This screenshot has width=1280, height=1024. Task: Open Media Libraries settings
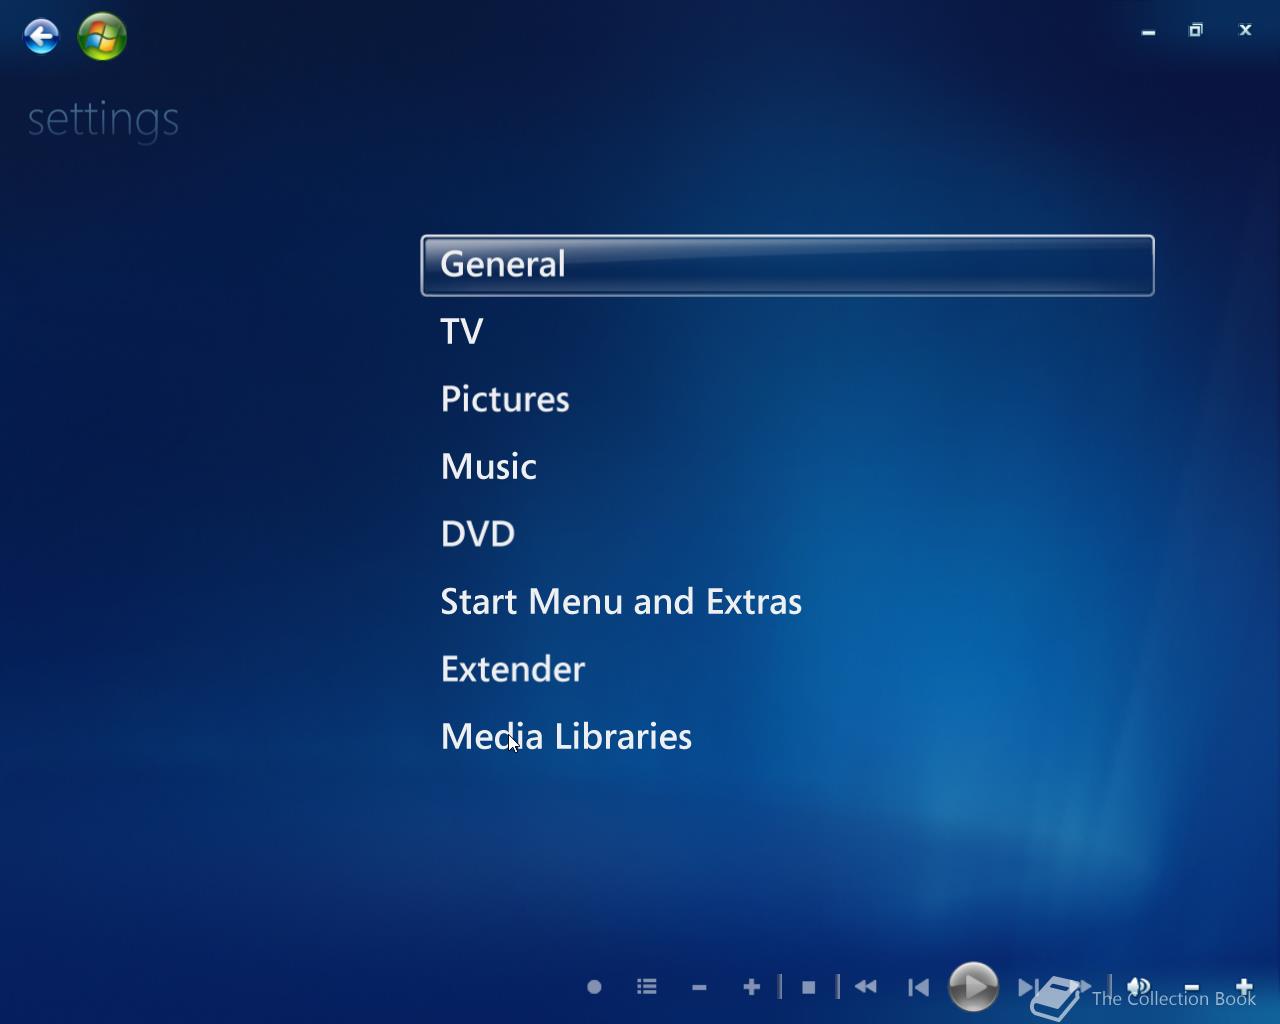click(566, 737)
